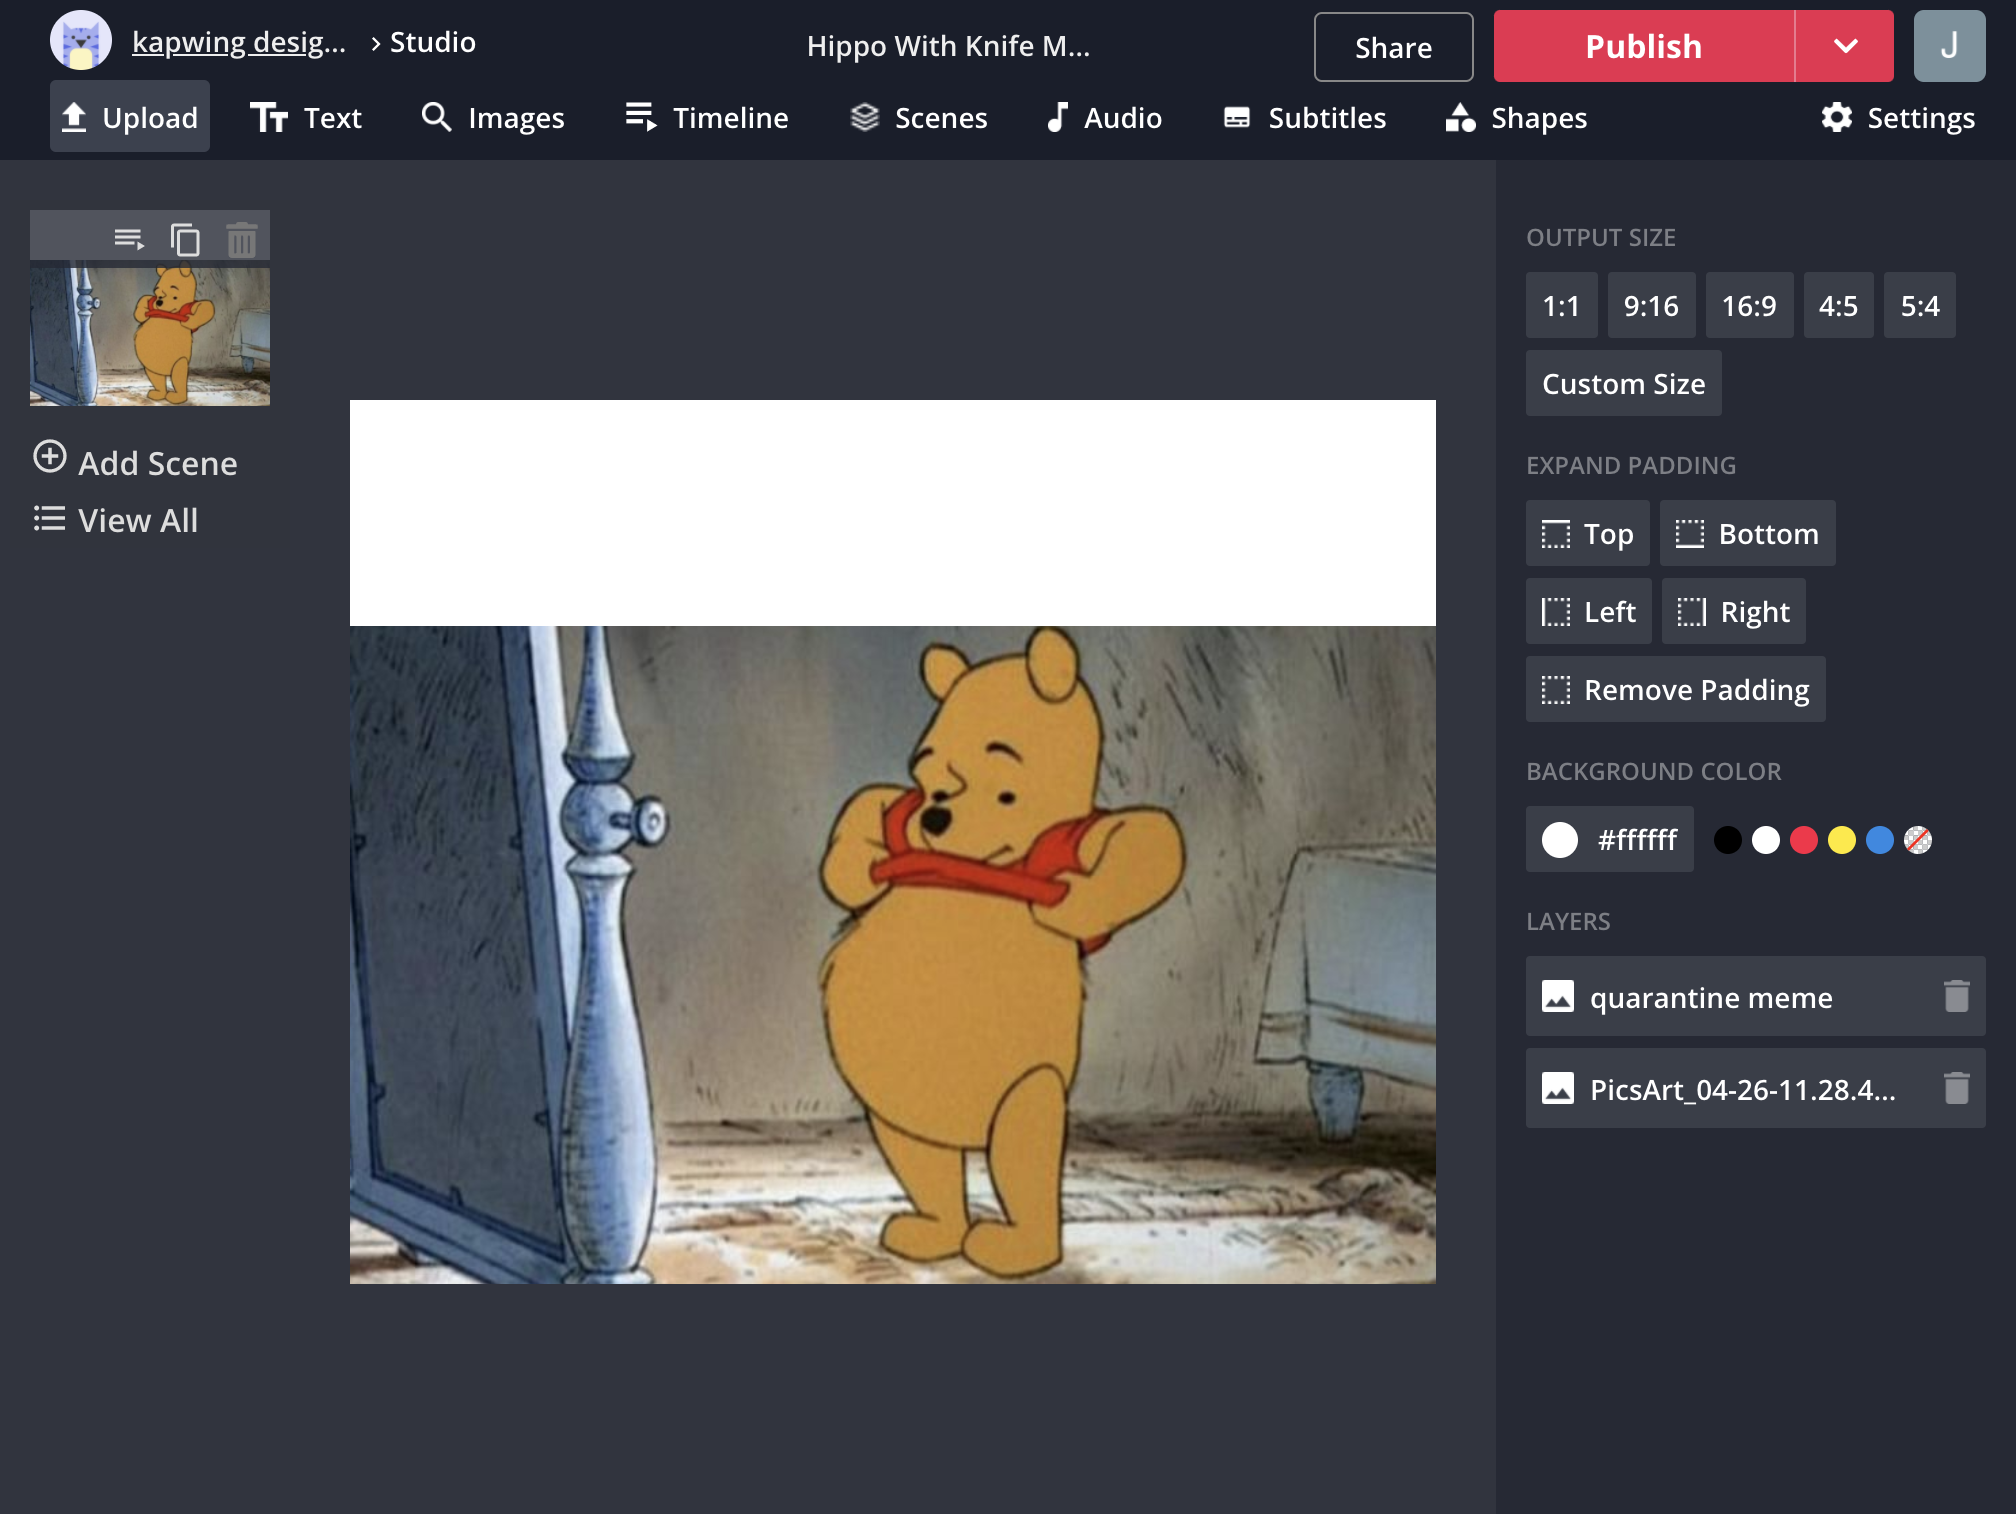This screenshot has height=1514, width=2016.
Task: Delete the quarantine meme layer
Action: click(1956, 996)
